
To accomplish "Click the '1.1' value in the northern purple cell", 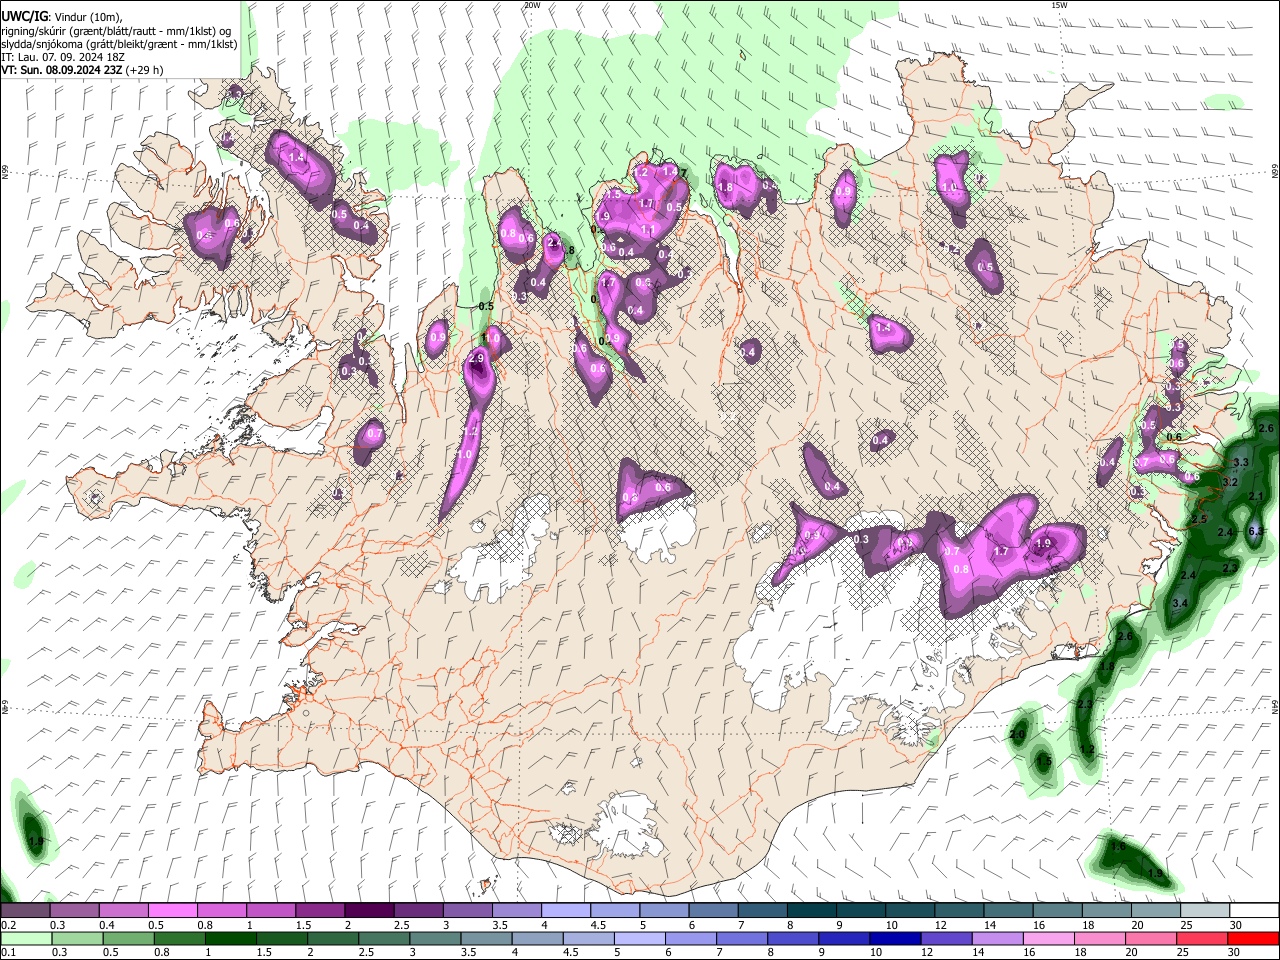I will point(647,231).
